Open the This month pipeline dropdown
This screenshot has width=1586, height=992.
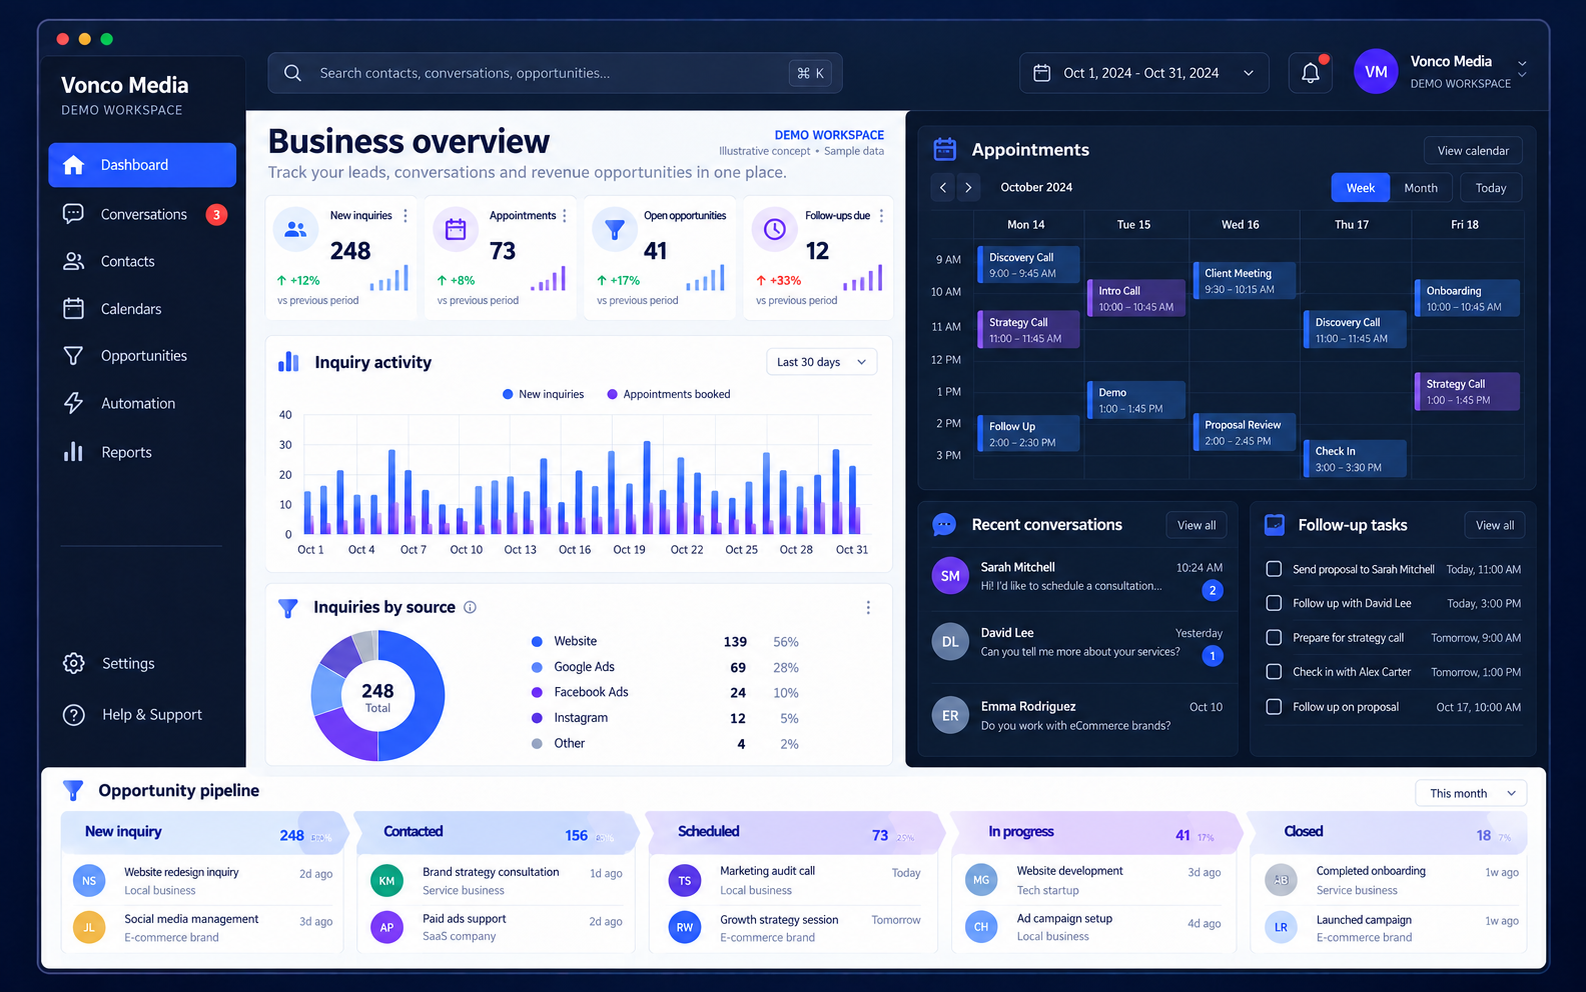point(1471,793)
